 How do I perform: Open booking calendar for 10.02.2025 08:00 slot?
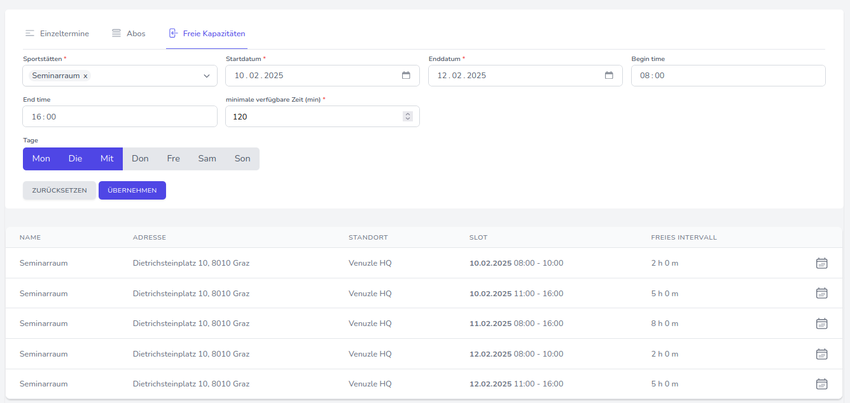tap(821, 264)
